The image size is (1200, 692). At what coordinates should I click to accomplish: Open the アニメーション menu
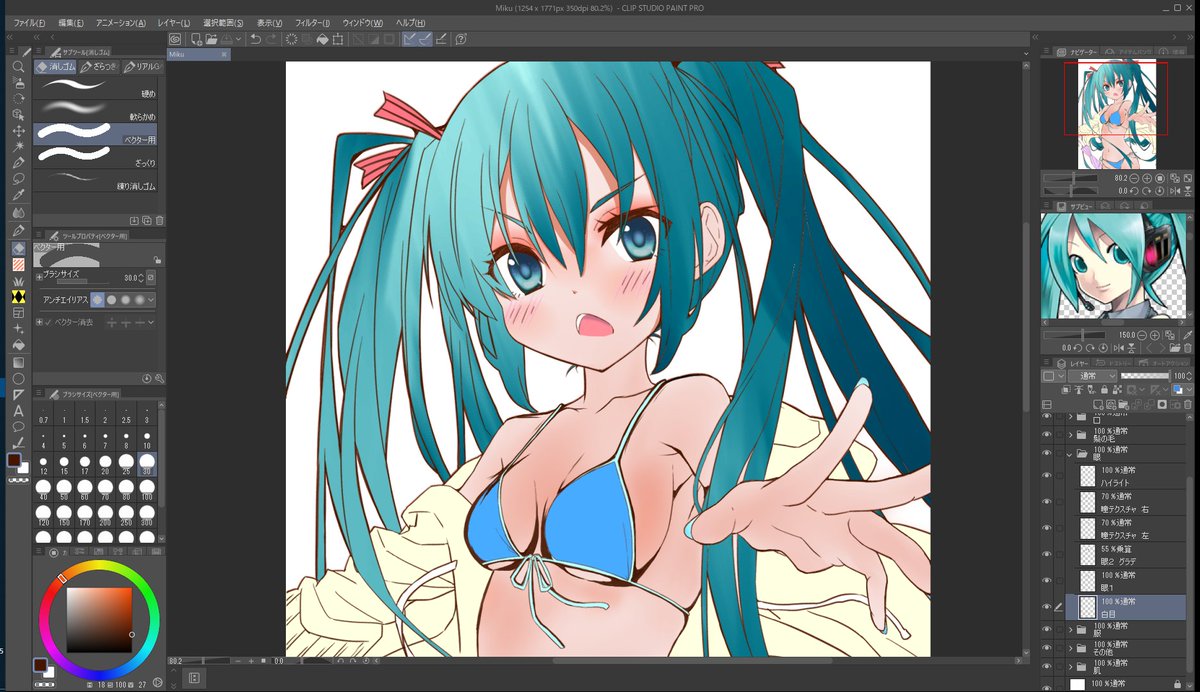point(121,22)
